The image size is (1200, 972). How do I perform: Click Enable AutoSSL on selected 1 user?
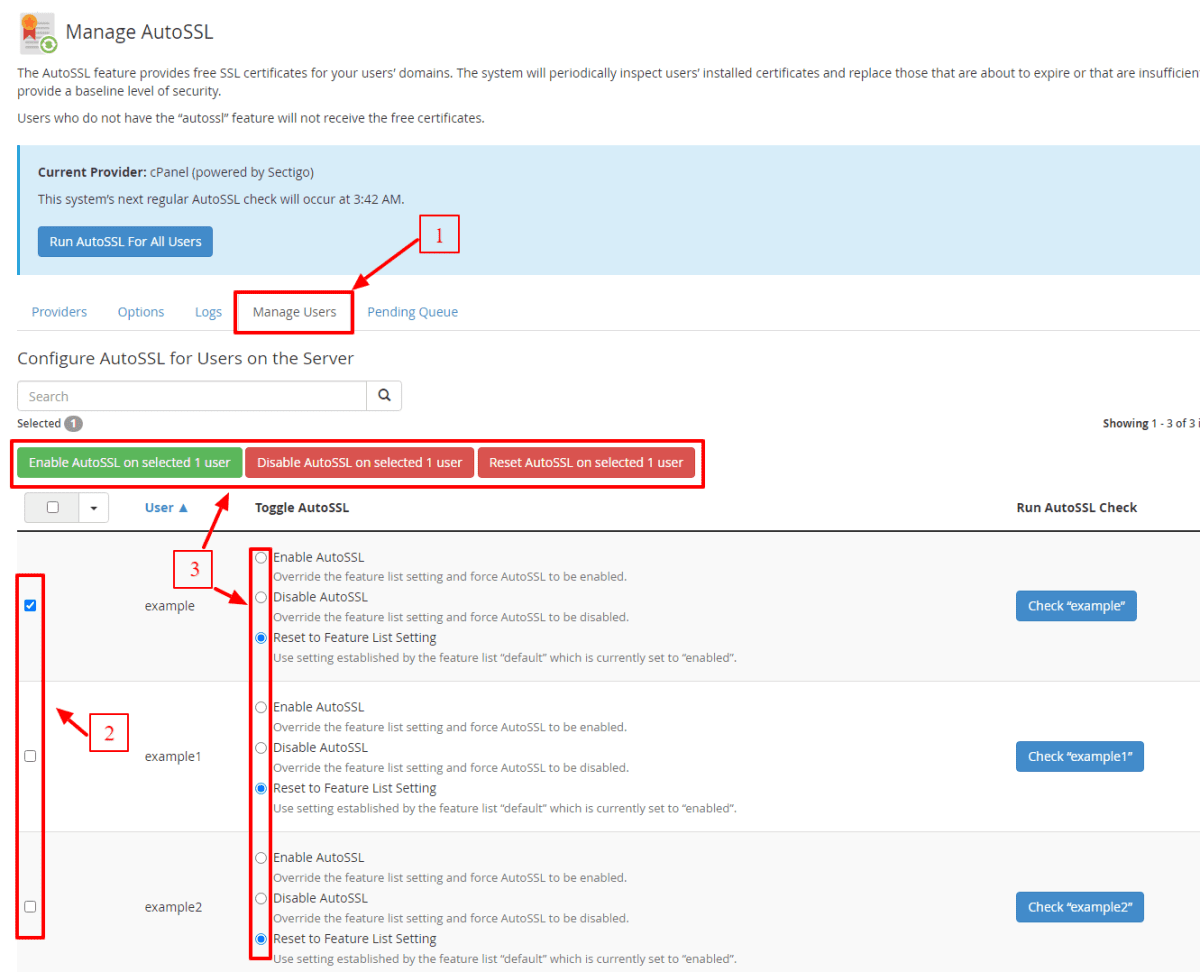point(130,463)
